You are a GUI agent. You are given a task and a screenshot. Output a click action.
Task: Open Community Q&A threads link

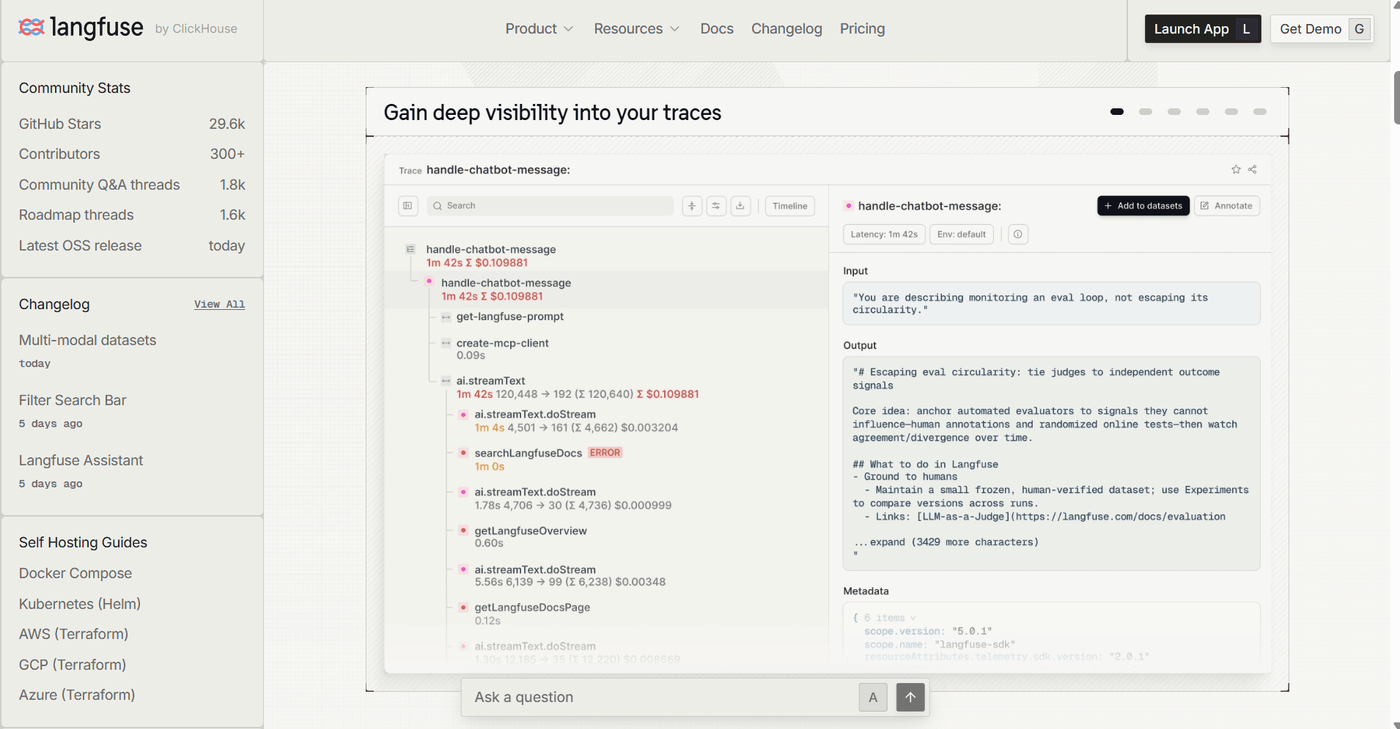click(132, 185)
